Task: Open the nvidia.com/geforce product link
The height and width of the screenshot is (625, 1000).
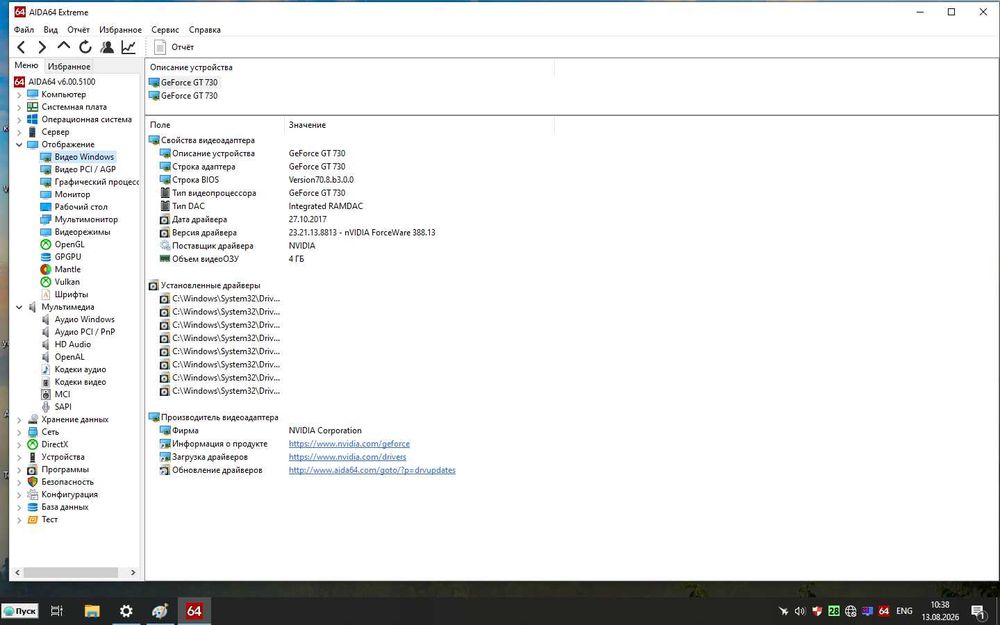Action: click(349, 444)
